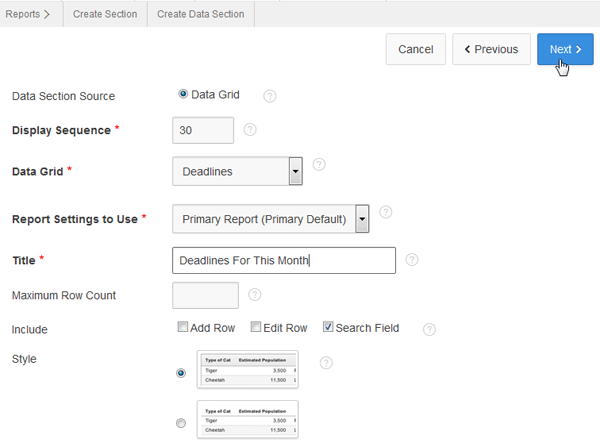Click help icon next to Data Grid radio
The image size is (600, 443).
270,96
